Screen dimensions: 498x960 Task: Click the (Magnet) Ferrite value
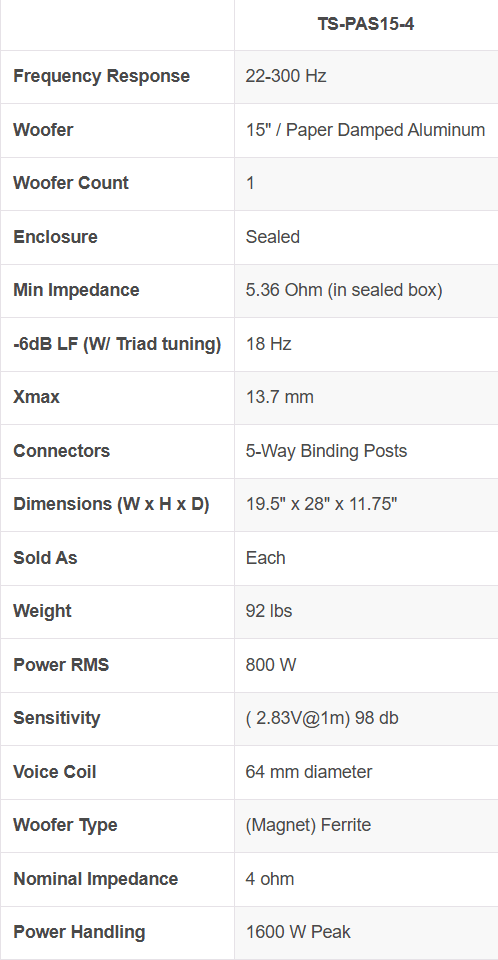point(308,825)
